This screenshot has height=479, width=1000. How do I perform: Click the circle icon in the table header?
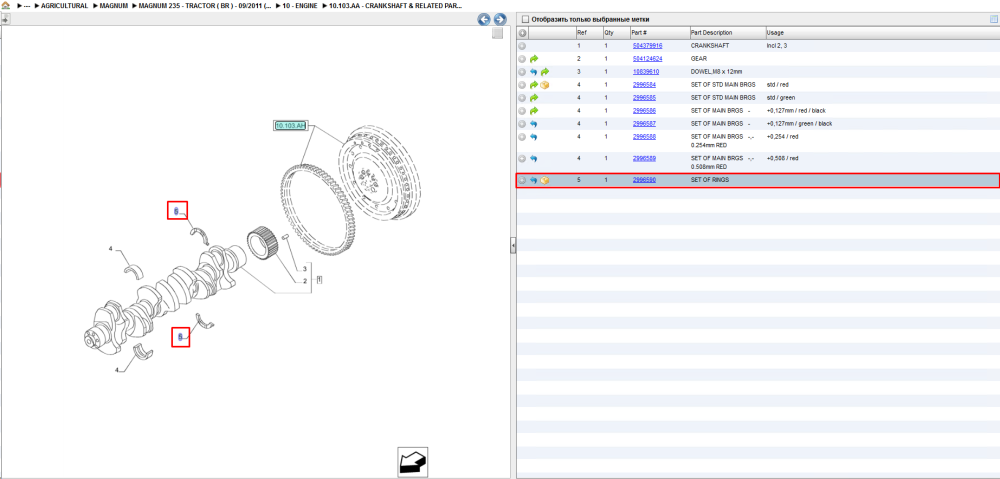[522, 33]
